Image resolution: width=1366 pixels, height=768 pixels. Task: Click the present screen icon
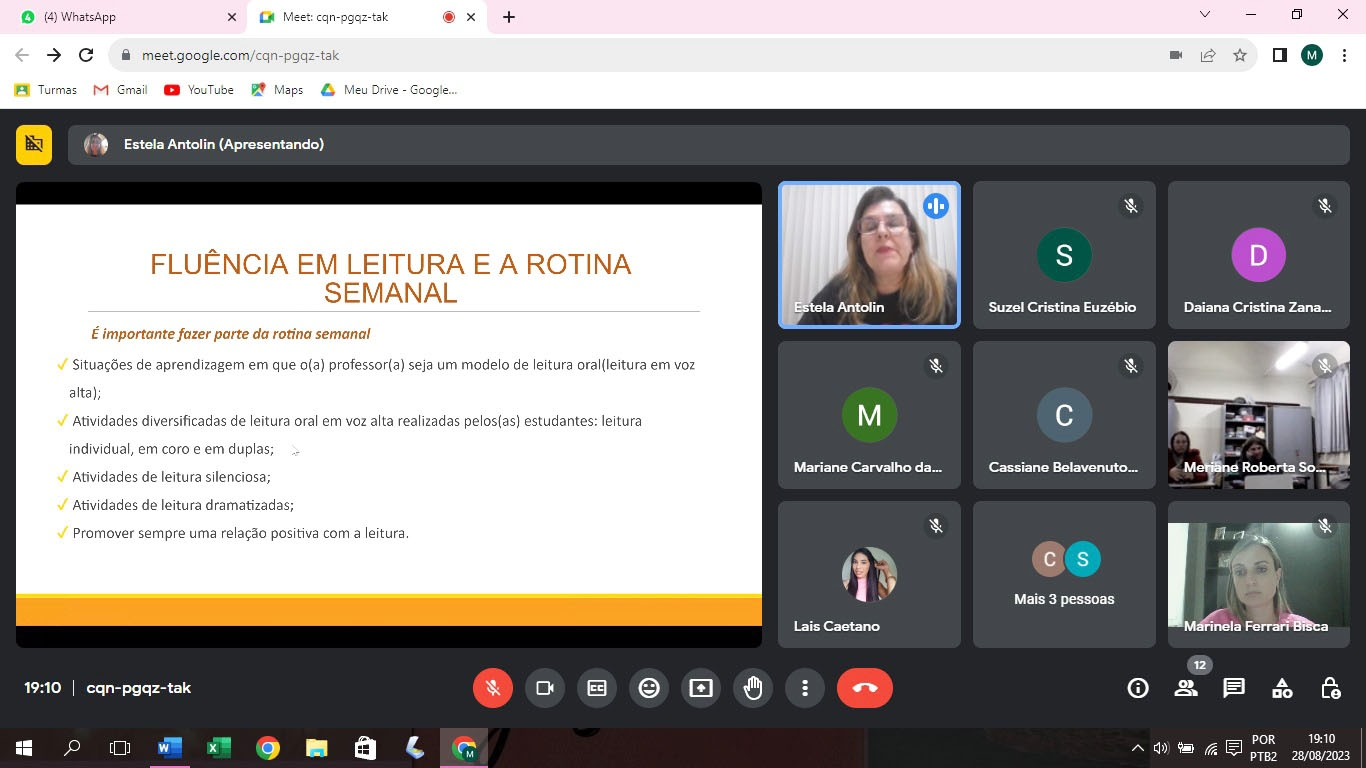pyautogui.click(x=701, y=688)
